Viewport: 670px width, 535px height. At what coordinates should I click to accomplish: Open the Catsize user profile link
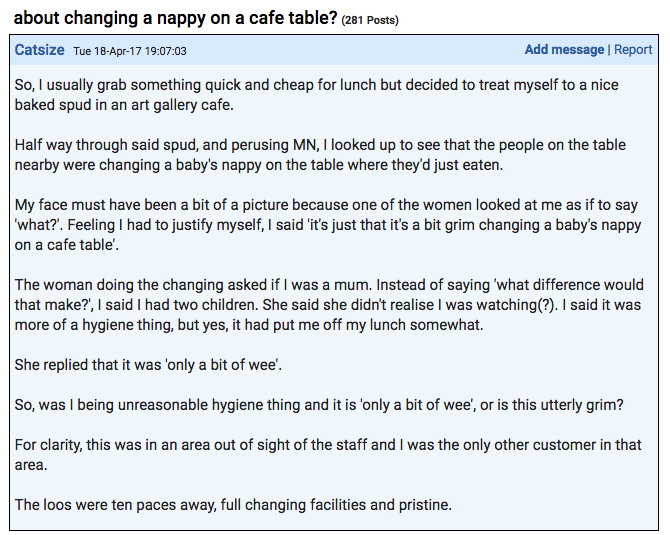tap(39, 50)
